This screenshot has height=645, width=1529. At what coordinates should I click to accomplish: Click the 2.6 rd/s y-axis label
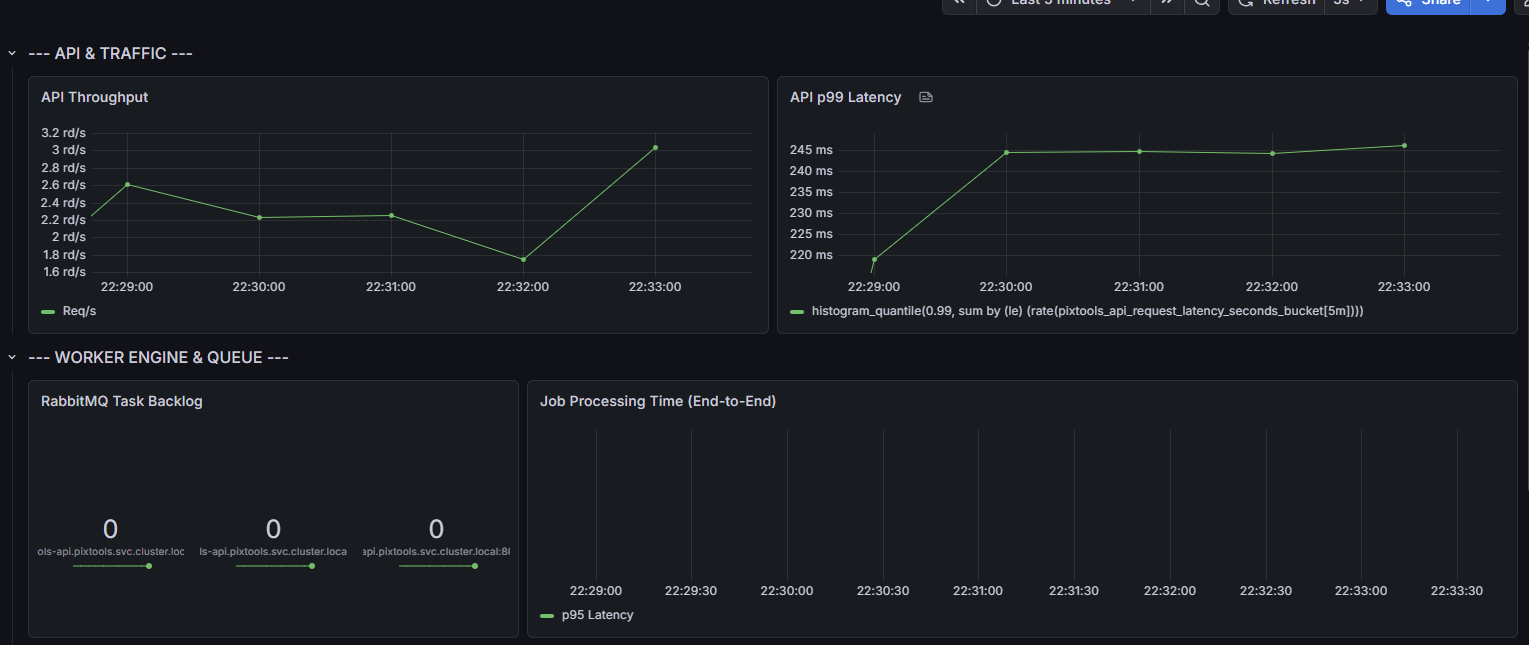[63, 184]
